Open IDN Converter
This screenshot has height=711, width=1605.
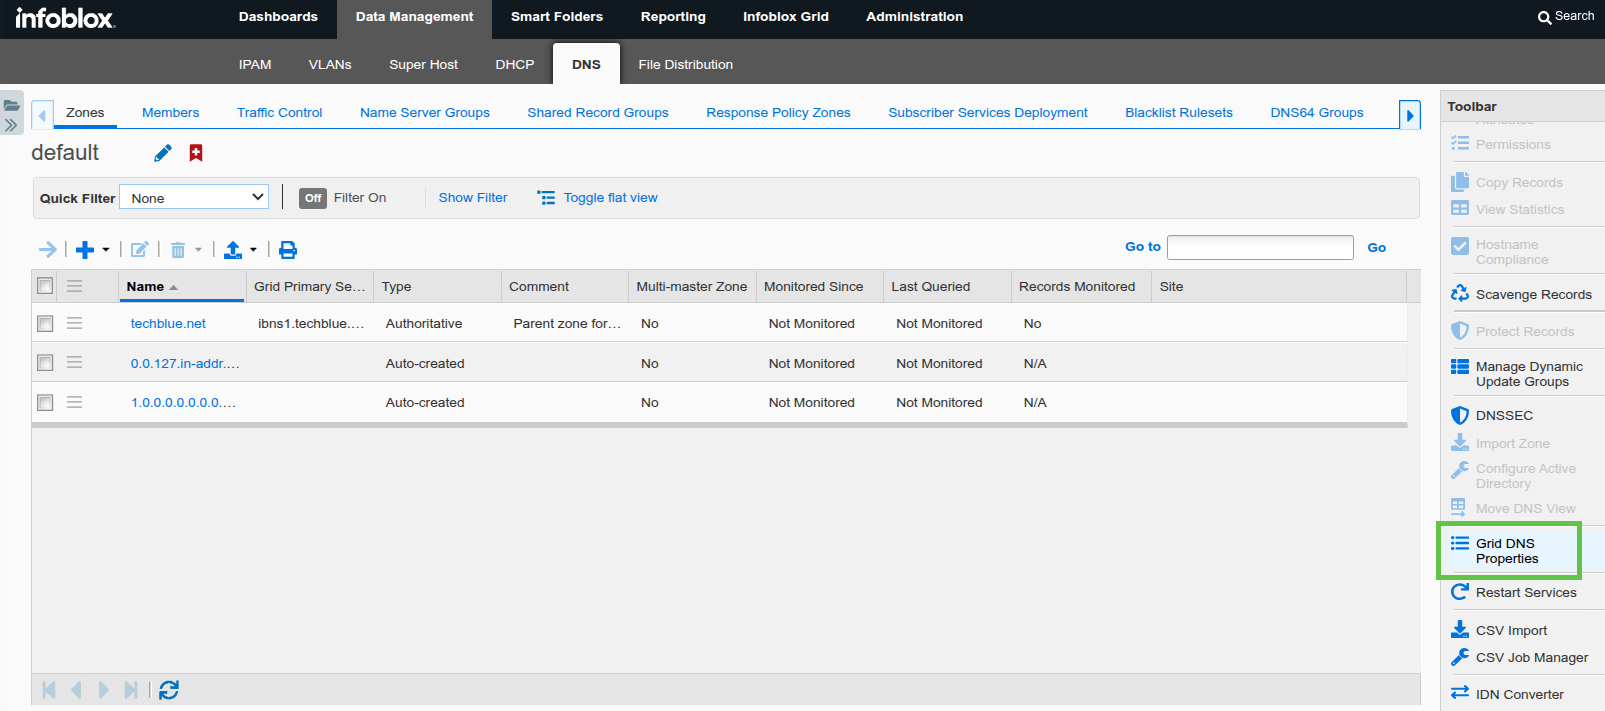point(1507,694)
